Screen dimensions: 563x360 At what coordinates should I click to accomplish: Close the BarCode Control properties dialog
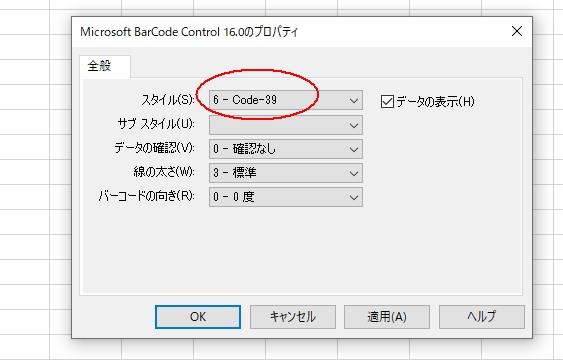(x=517, y=31)
